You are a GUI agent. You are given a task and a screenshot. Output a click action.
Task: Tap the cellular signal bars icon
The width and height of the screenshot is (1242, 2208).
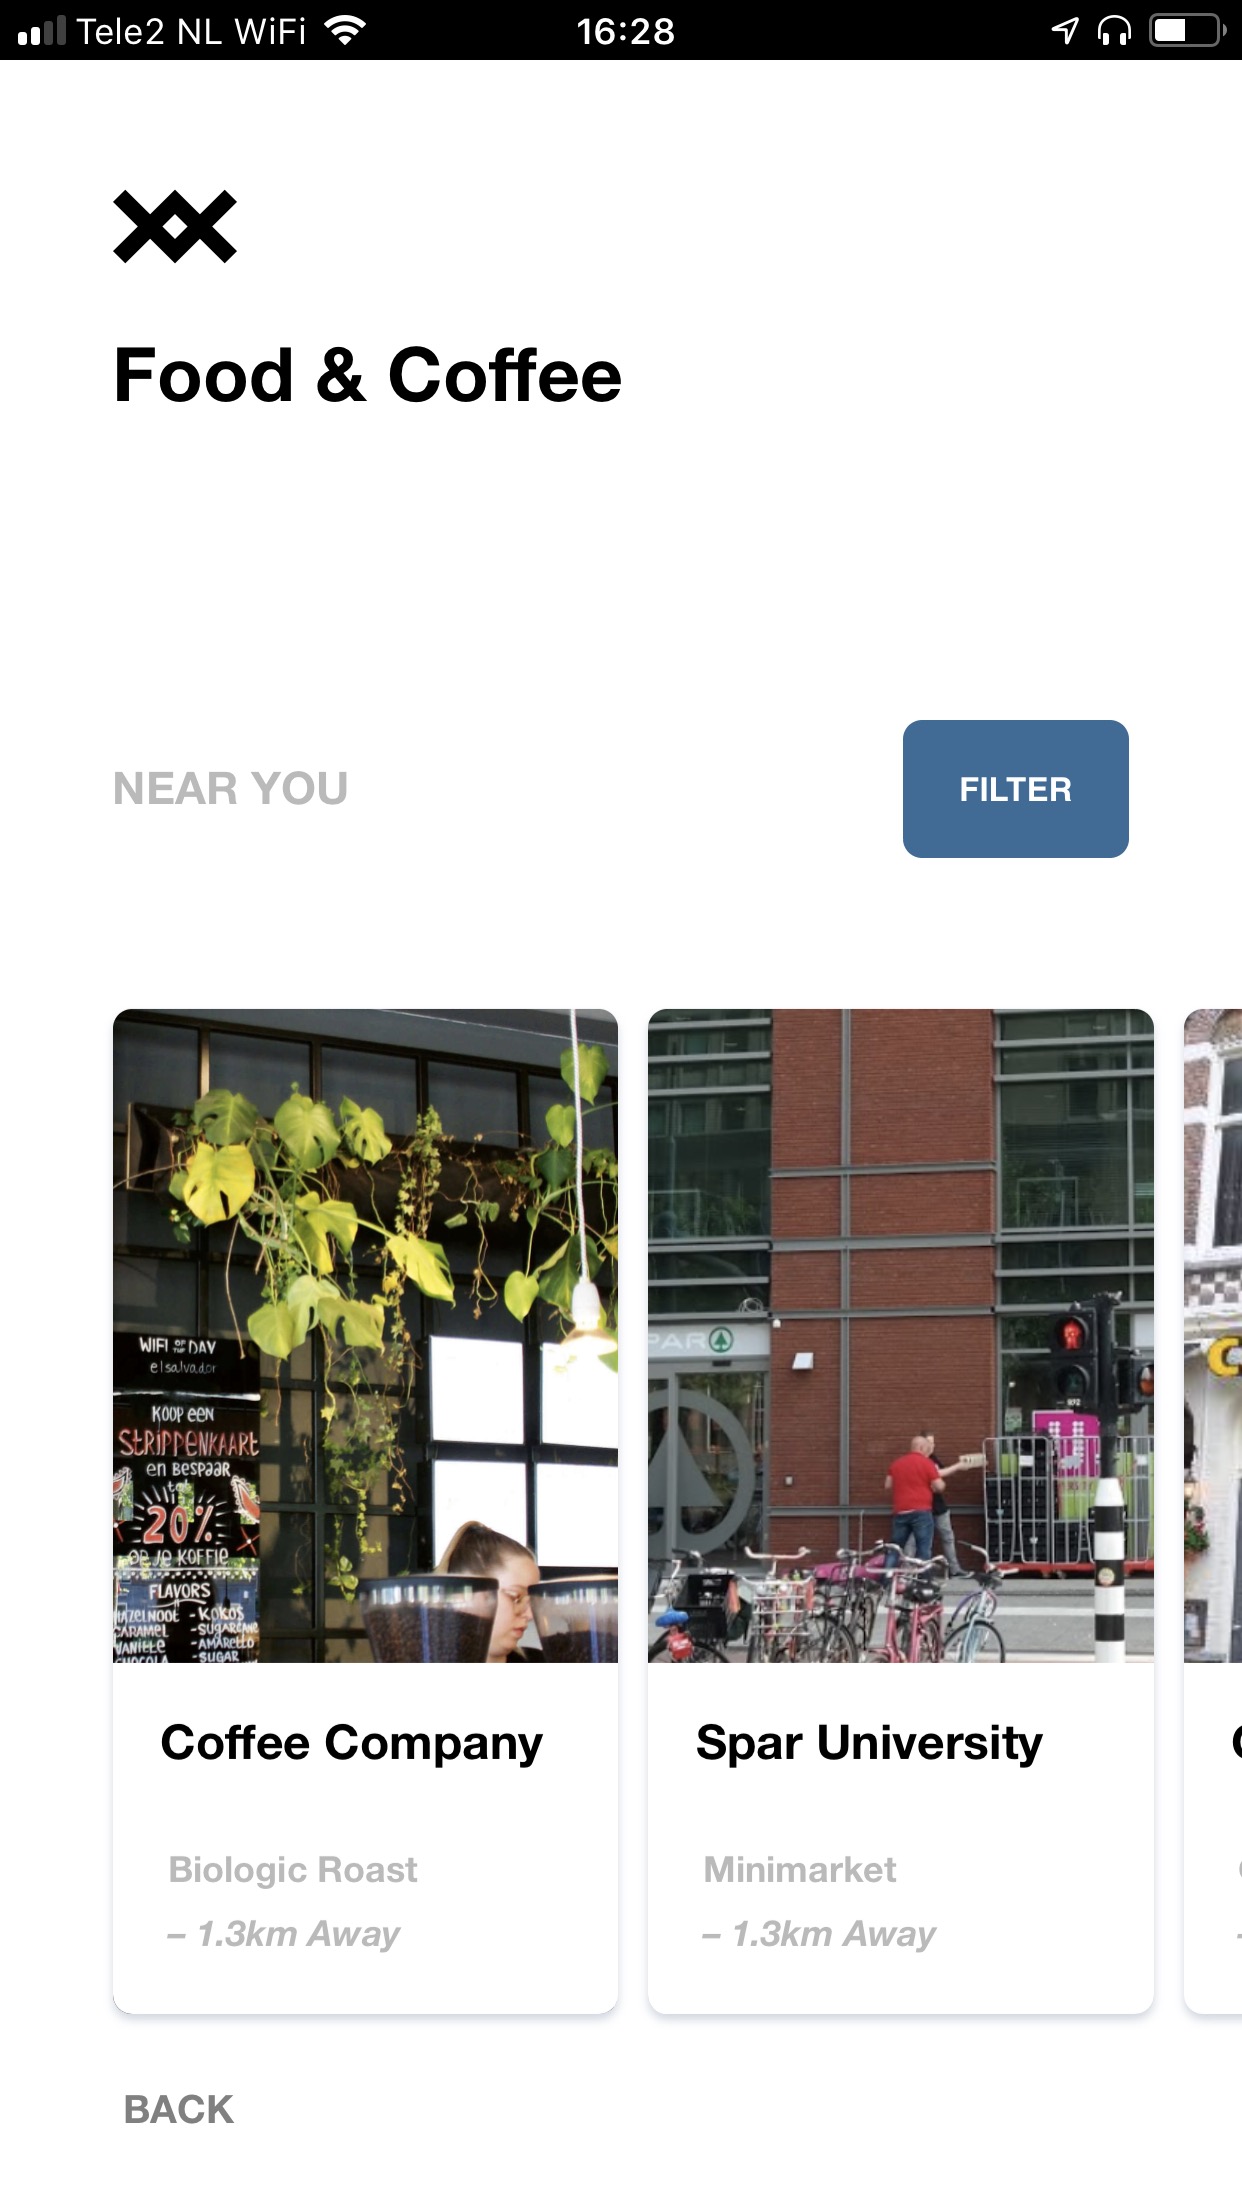click(41, 31)
